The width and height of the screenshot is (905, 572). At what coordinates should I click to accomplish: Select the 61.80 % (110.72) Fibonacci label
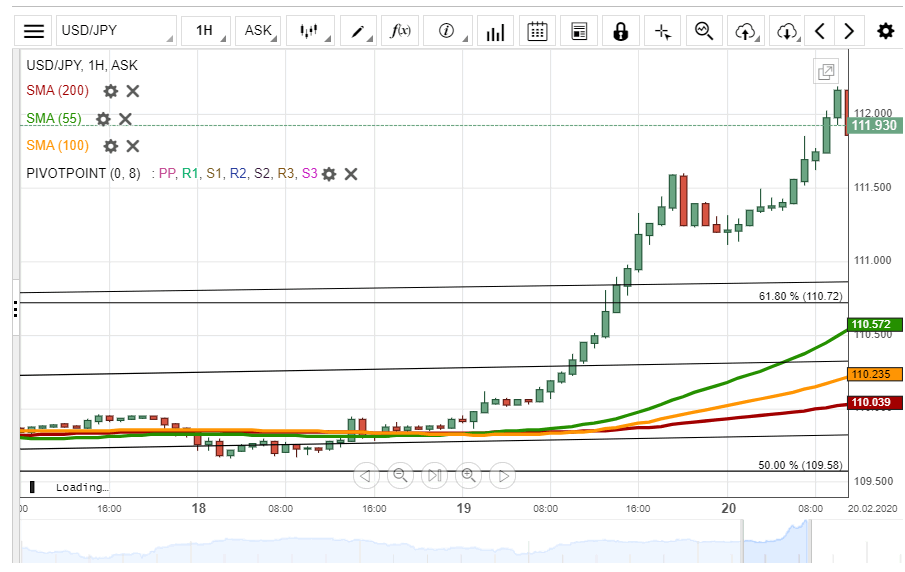801,296
